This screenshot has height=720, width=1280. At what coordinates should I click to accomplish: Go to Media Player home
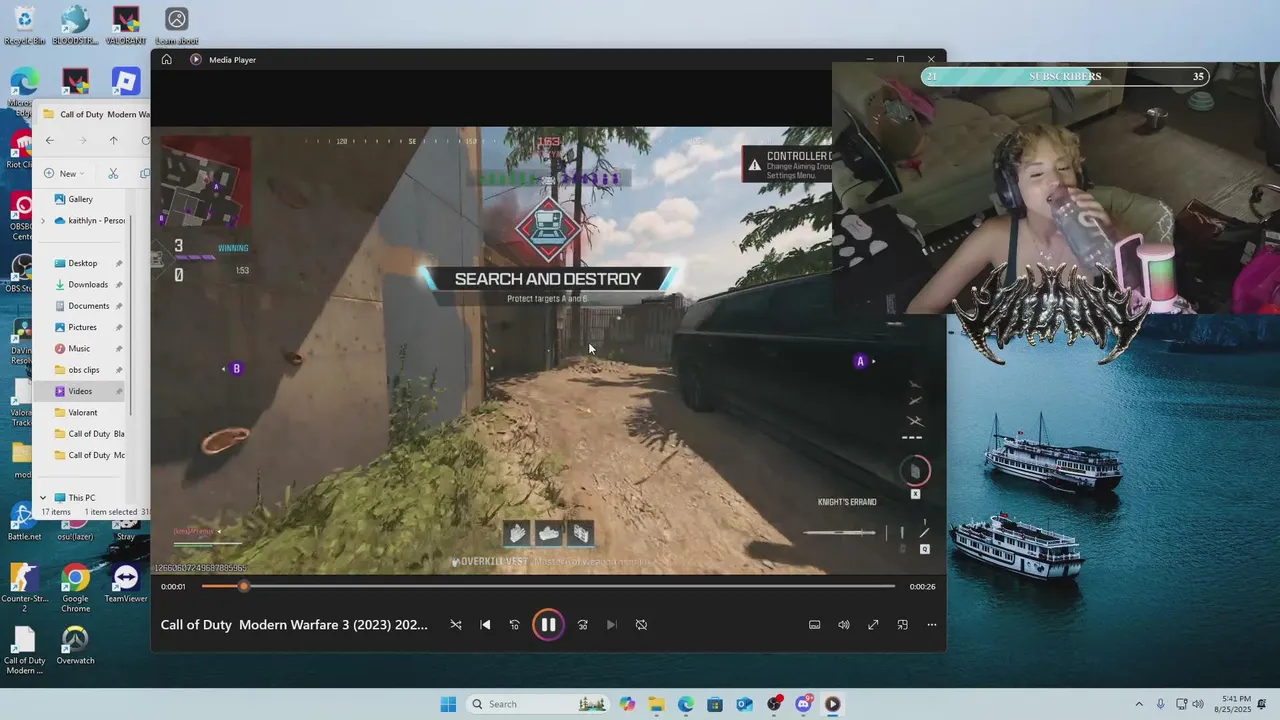166,59
